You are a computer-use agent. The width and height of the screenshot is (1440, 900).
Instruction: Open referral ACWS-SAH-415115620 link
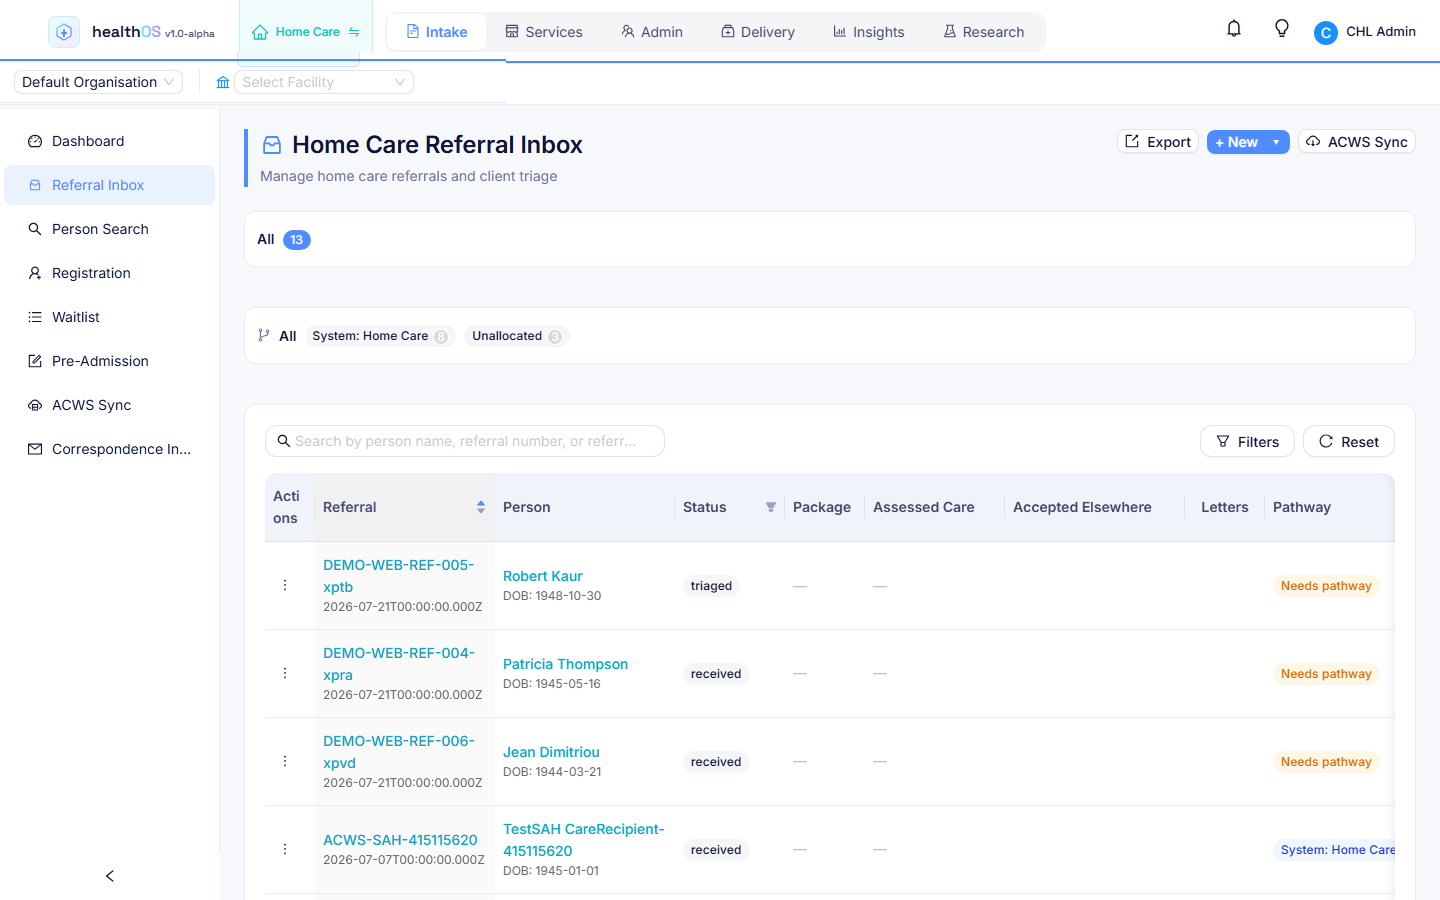400,840
